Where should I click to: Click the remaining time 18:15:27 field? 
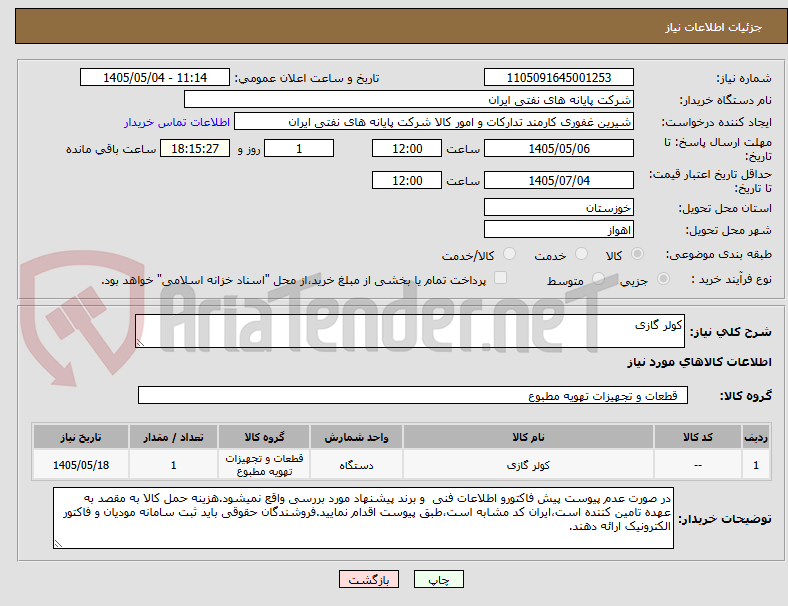click(x=195, y=149)
